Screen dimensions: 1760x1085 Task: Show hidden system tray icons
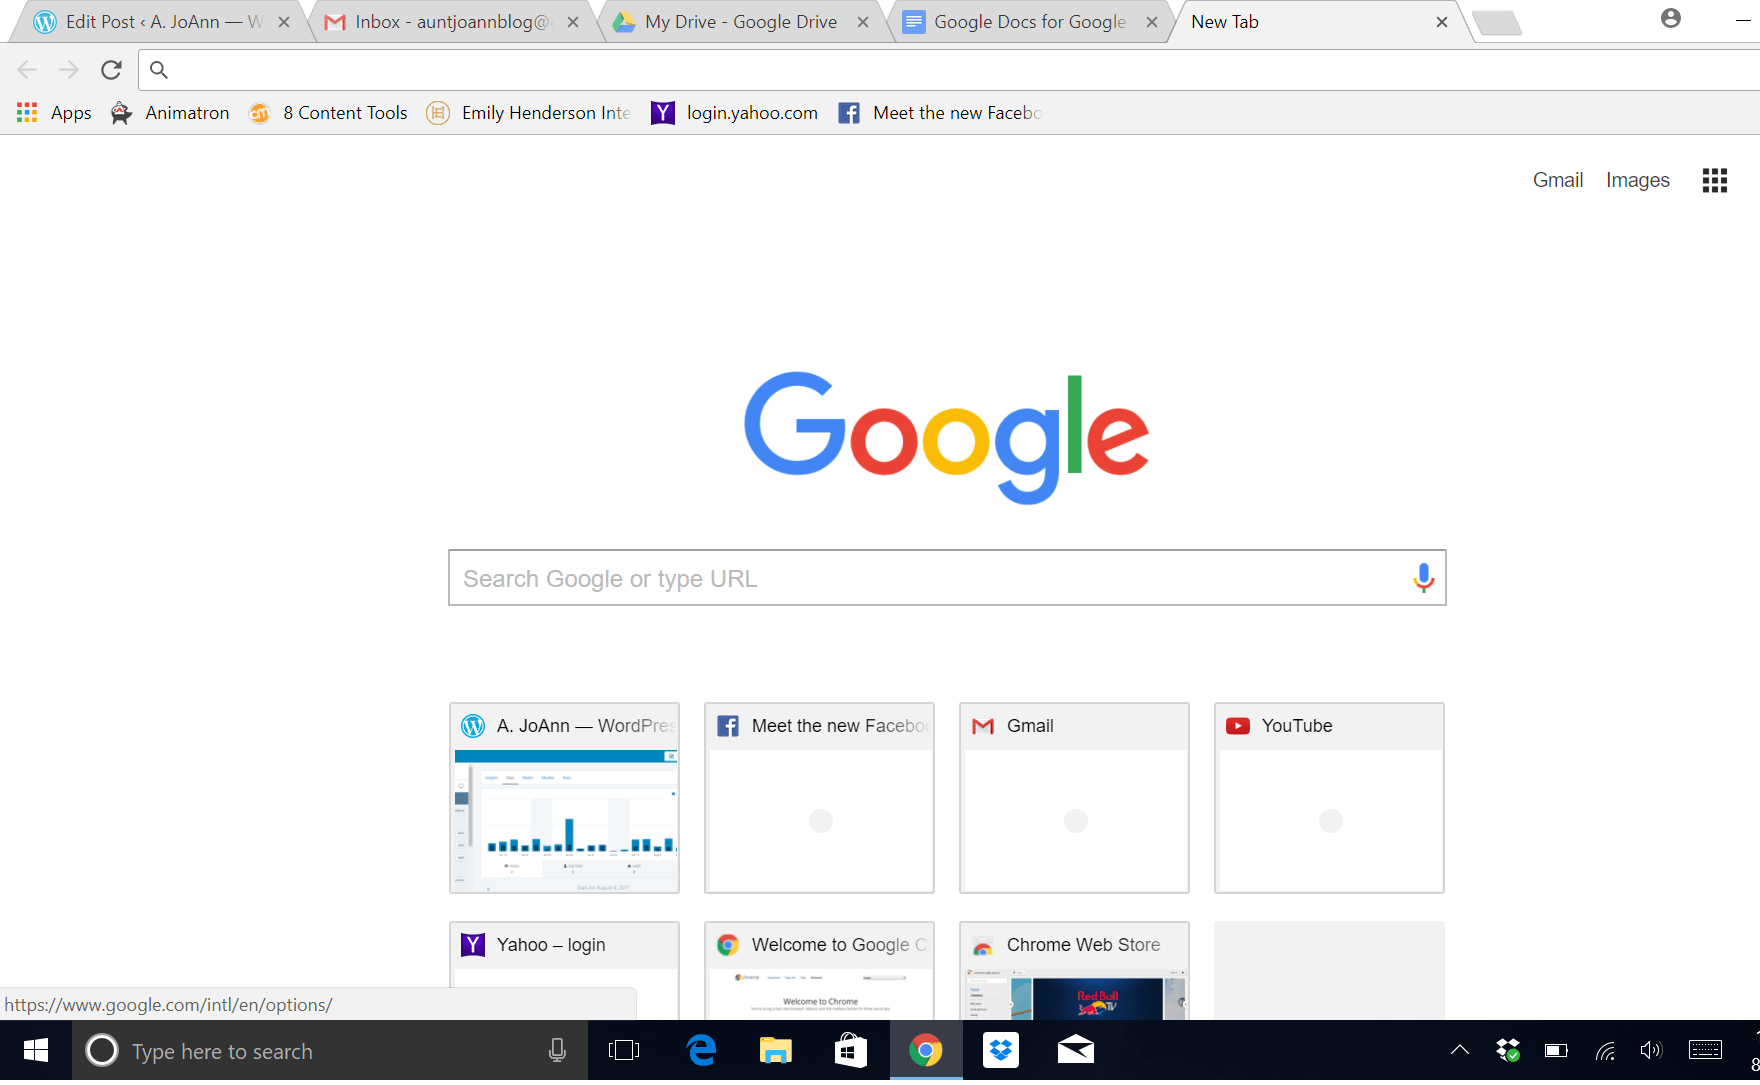coord(1460,1050)
